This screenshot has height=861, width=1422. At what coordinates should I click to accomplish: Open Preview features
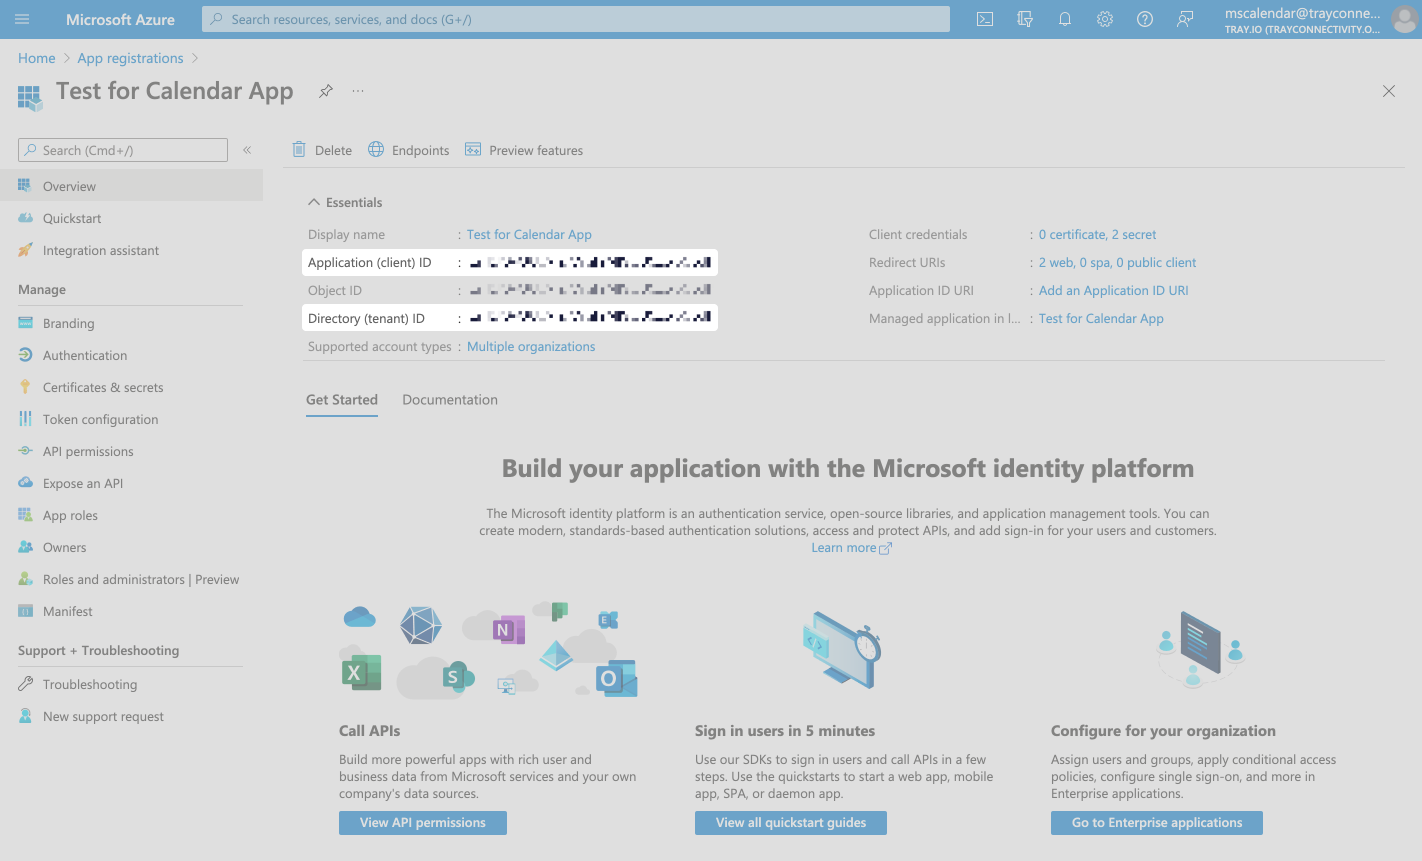coord(524,149)
